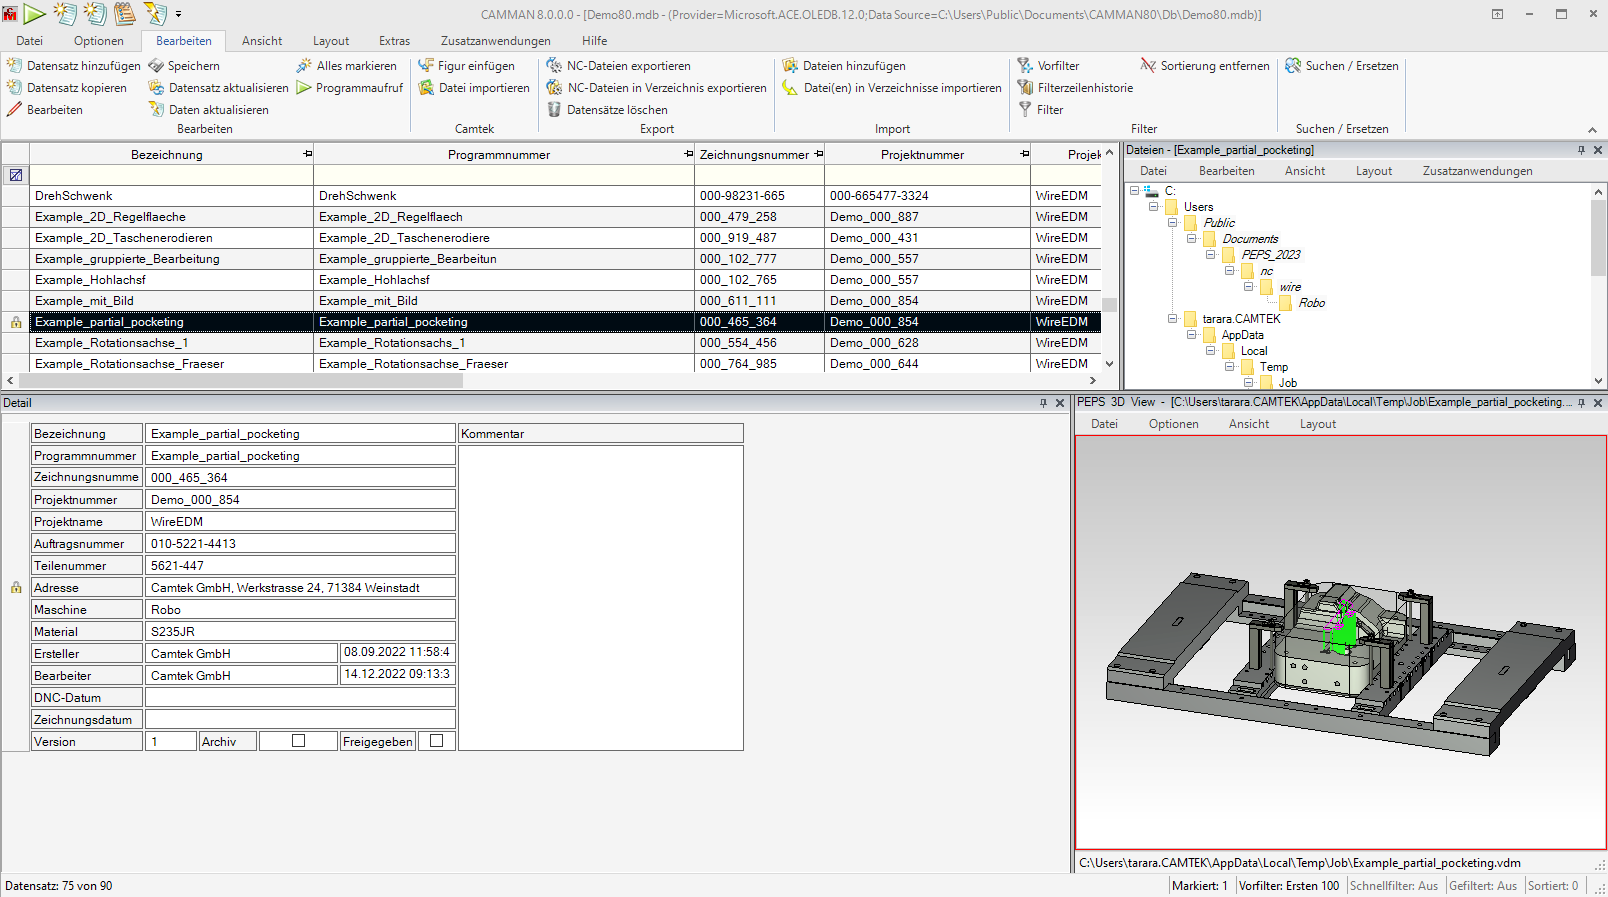Click the NC-Dateien exportieren icon
Screen dimensions: 1608x897
click(x=554, y=66)
